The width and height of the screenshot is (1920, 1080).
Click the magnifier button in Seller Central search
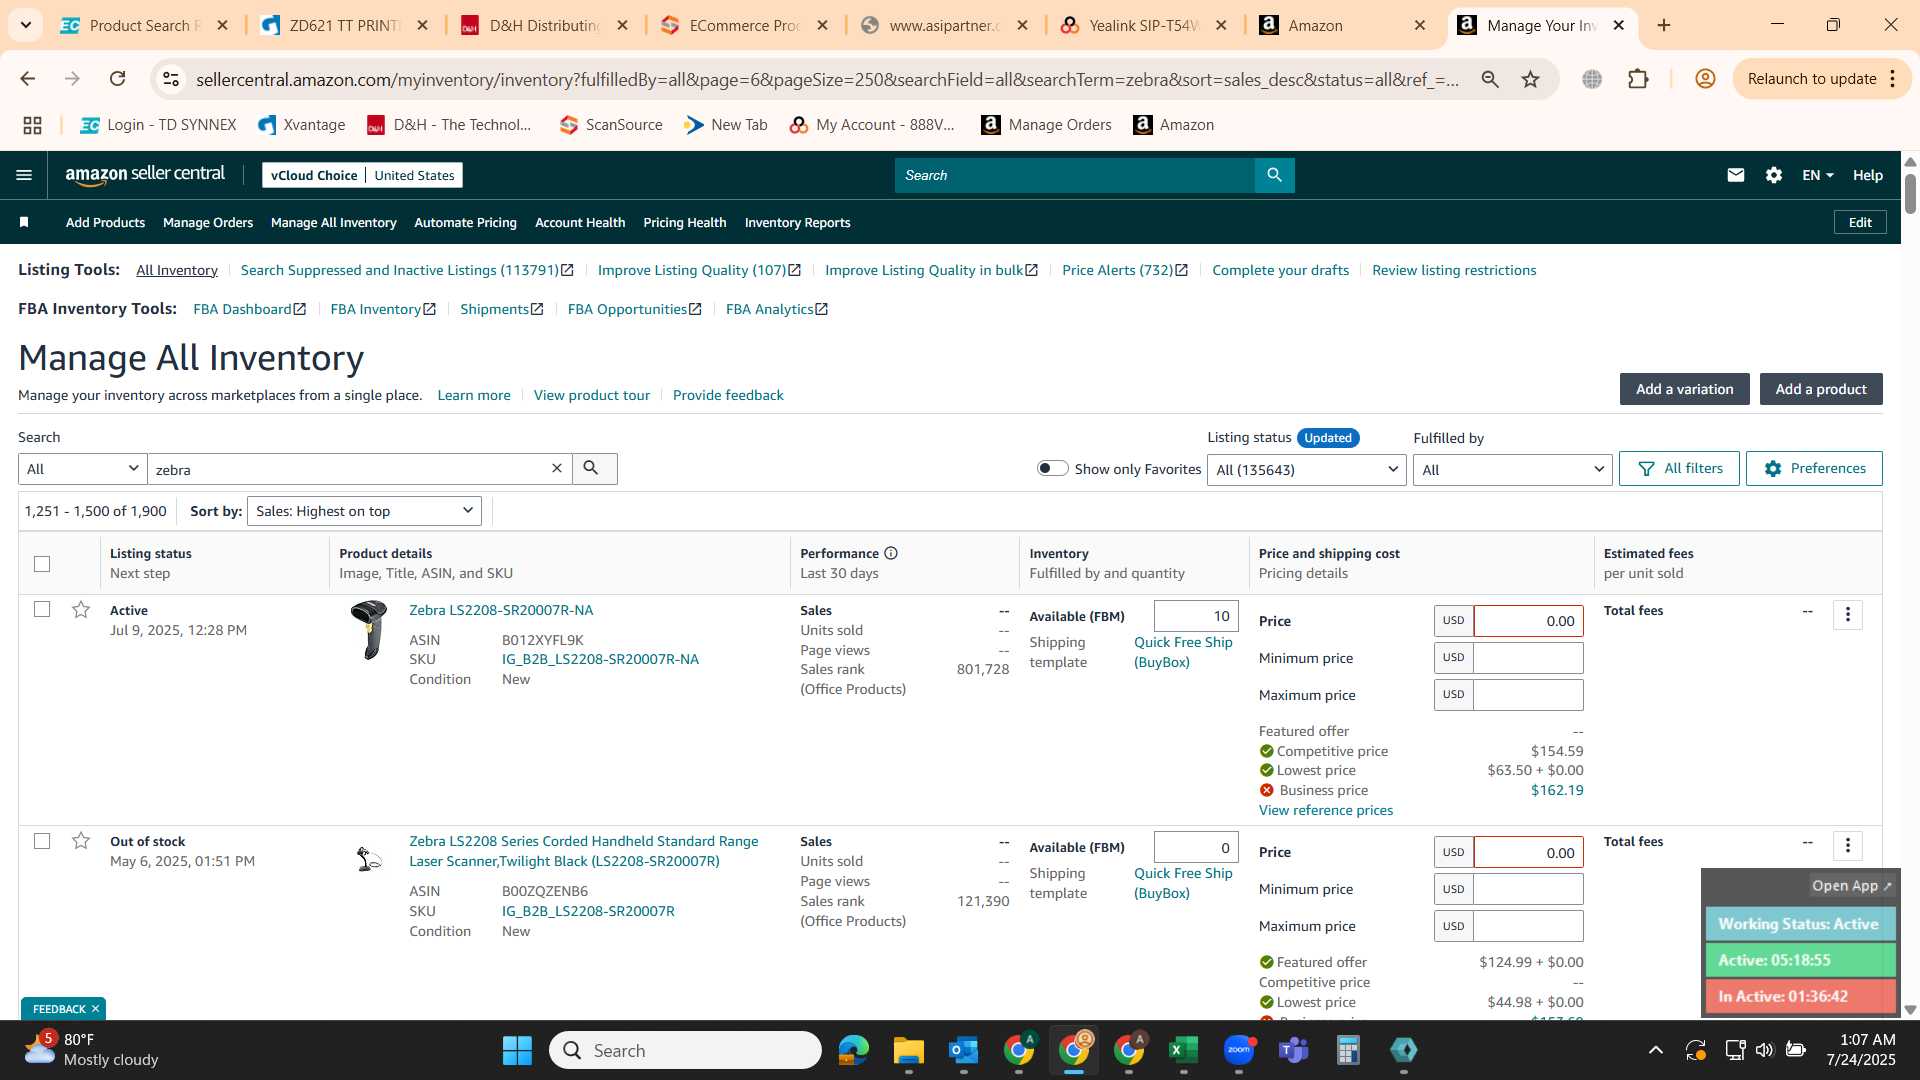click(x=1274, y=175)
